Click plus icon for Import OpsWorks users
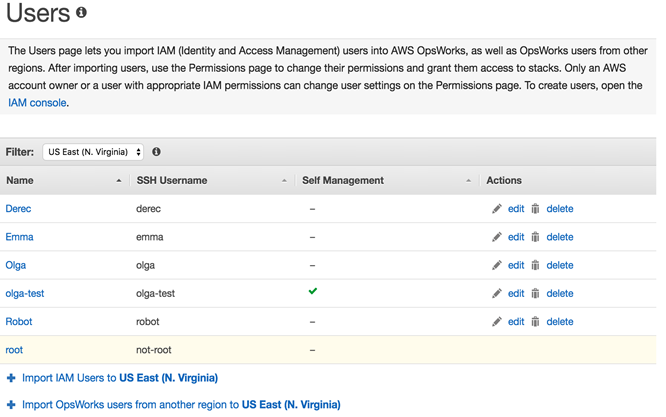This screenshot has width=666, height=417. coord(11,405)
